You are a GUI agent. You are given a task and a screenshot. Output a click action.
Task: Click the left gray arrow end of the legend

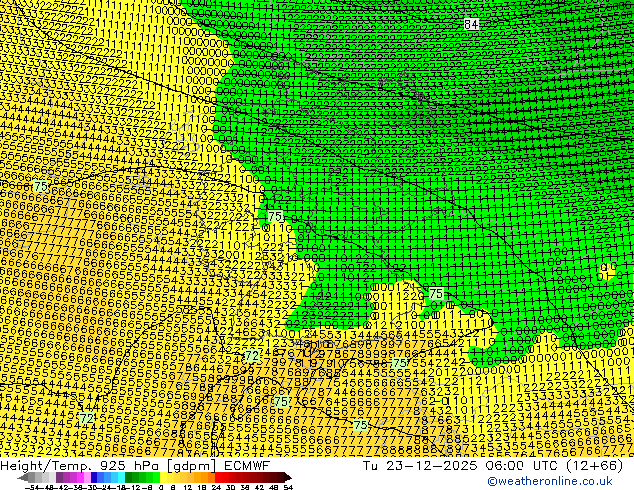tap(22, 478)
